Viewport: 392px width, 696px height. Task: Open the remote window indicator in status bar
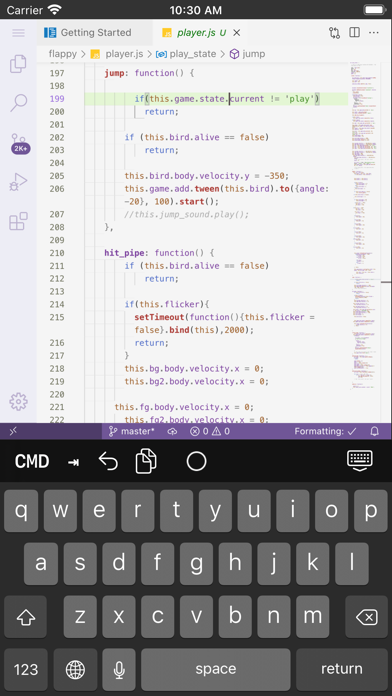tap(13, 431)
